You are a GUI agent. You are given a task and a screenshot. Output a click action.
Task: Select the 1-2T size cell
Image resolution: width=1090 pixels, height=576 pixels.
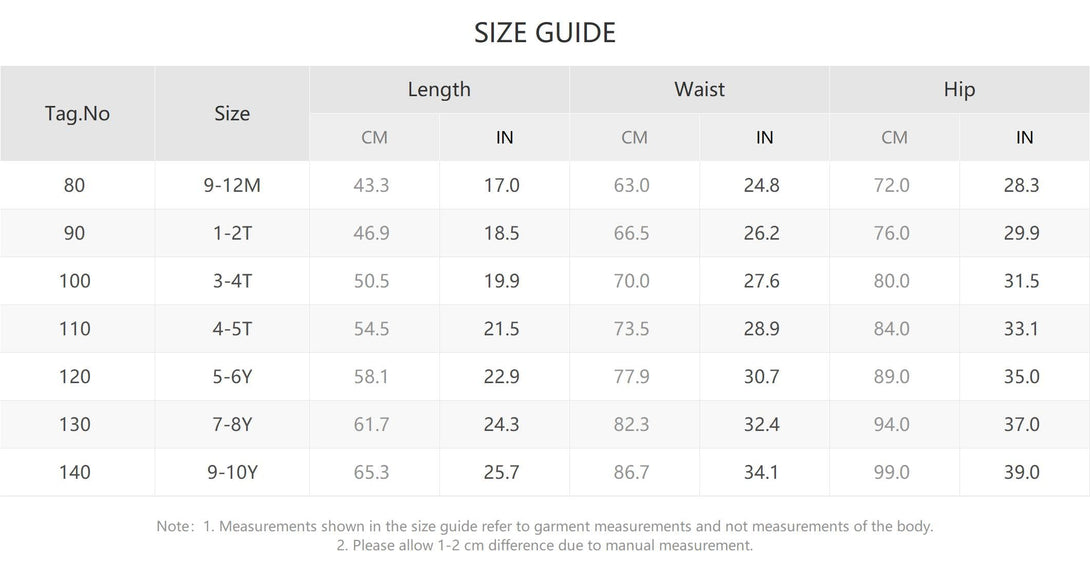231,233
